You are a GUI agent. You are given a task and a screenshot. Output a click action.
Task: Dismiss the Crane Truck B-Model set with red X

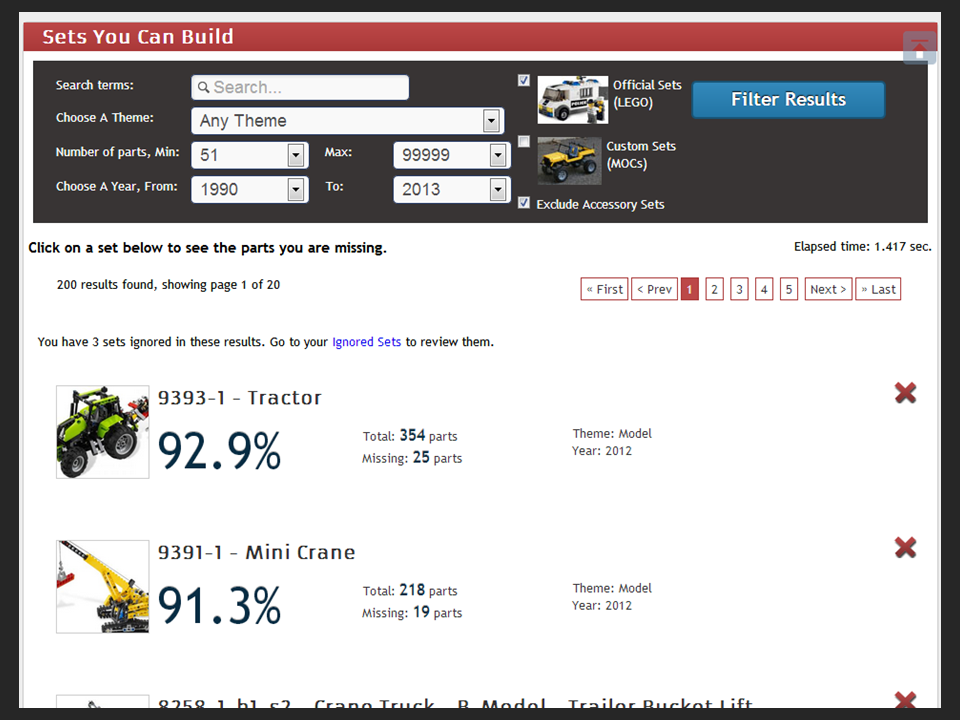905,699
